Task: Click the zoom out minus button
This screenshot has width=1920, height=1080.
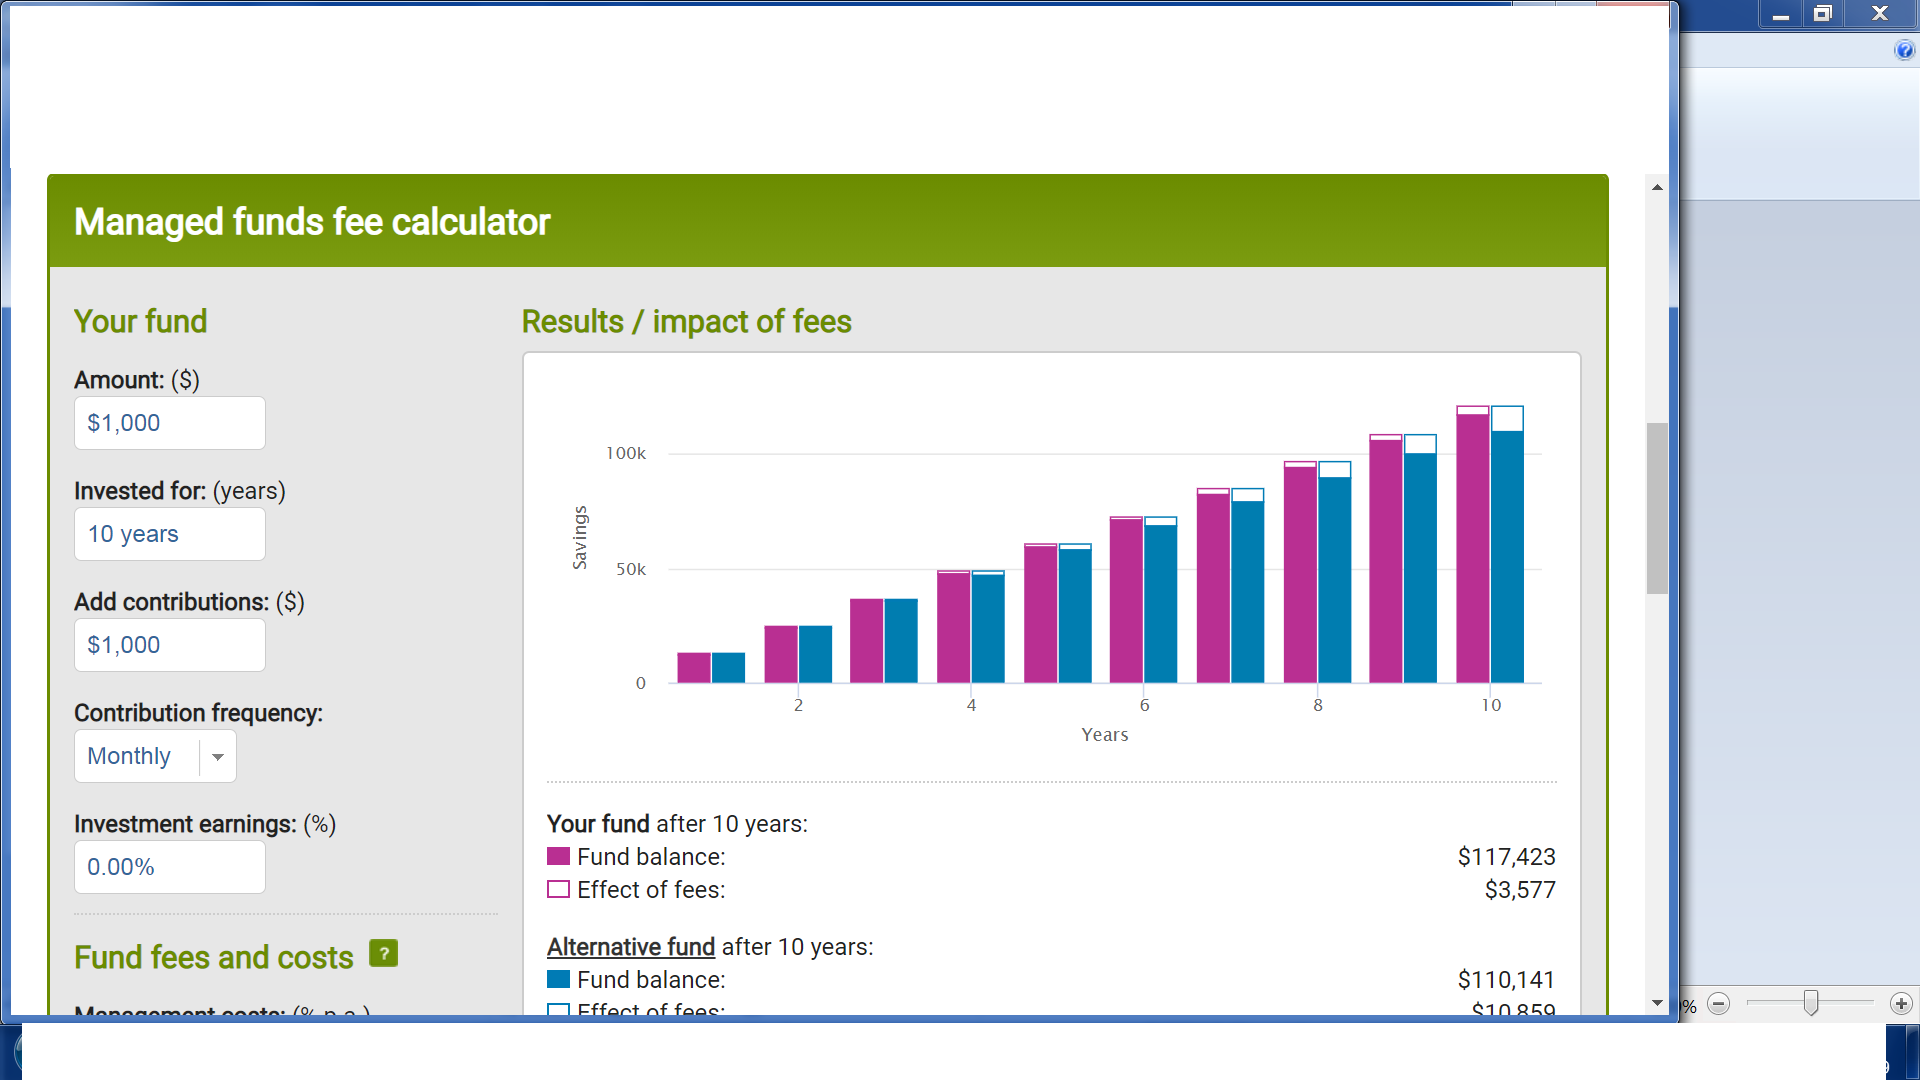Action: pyautogui.click(x=1719, y=1003)
